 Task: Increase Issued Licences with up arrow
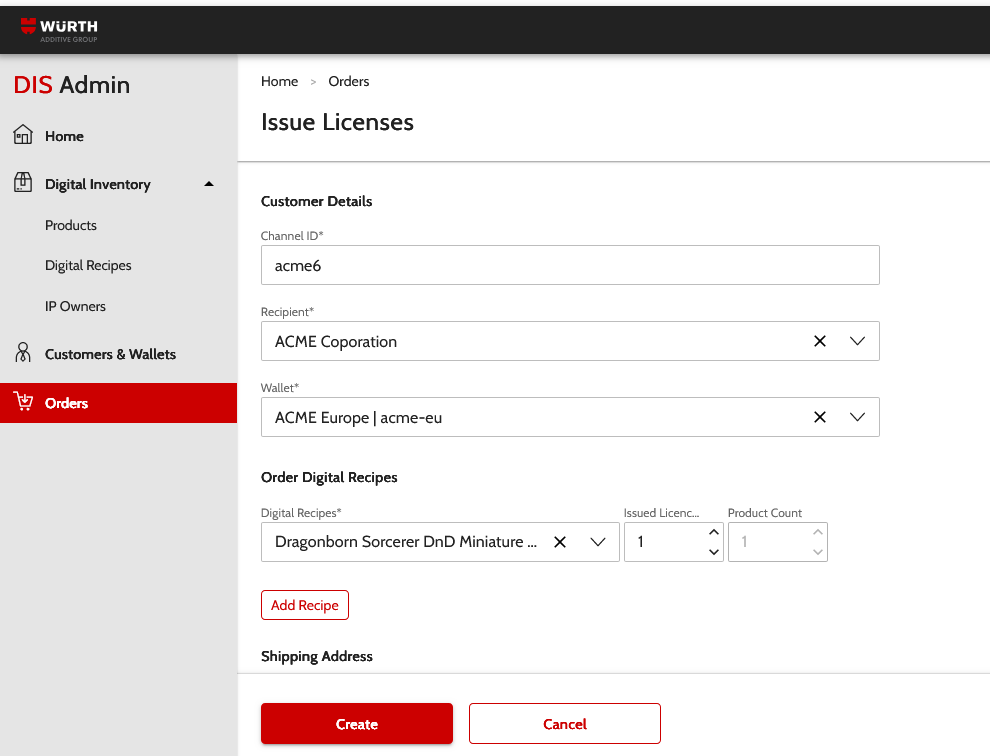713,532
